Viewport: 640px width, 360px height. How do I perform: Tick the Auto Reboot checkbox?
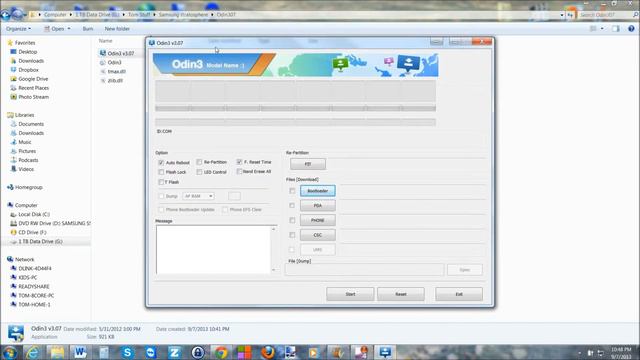click(161, 162)
